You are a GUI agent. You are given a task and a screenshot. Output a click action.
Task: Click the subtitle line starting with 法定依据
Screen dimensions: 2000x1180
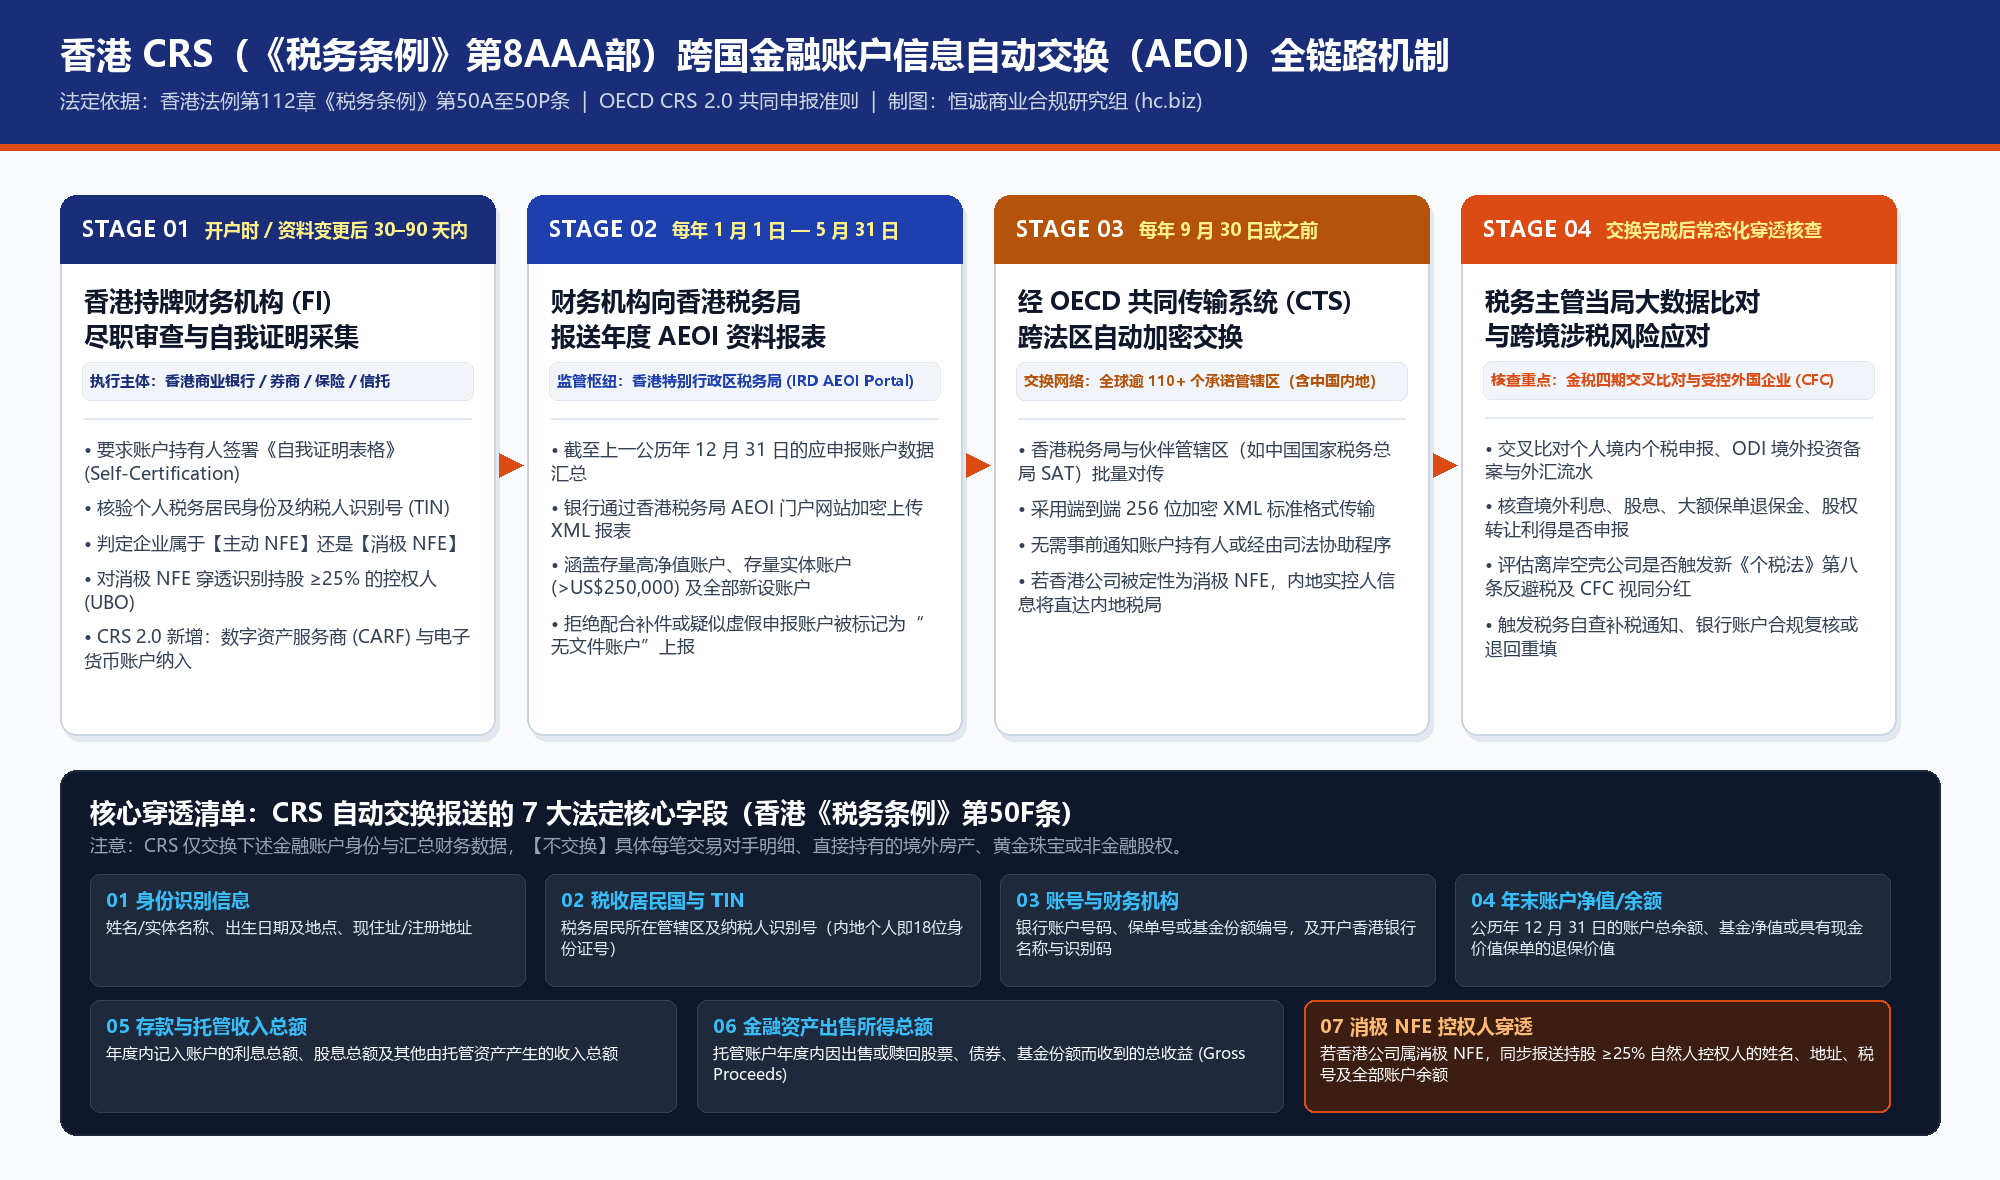[631, 101]
